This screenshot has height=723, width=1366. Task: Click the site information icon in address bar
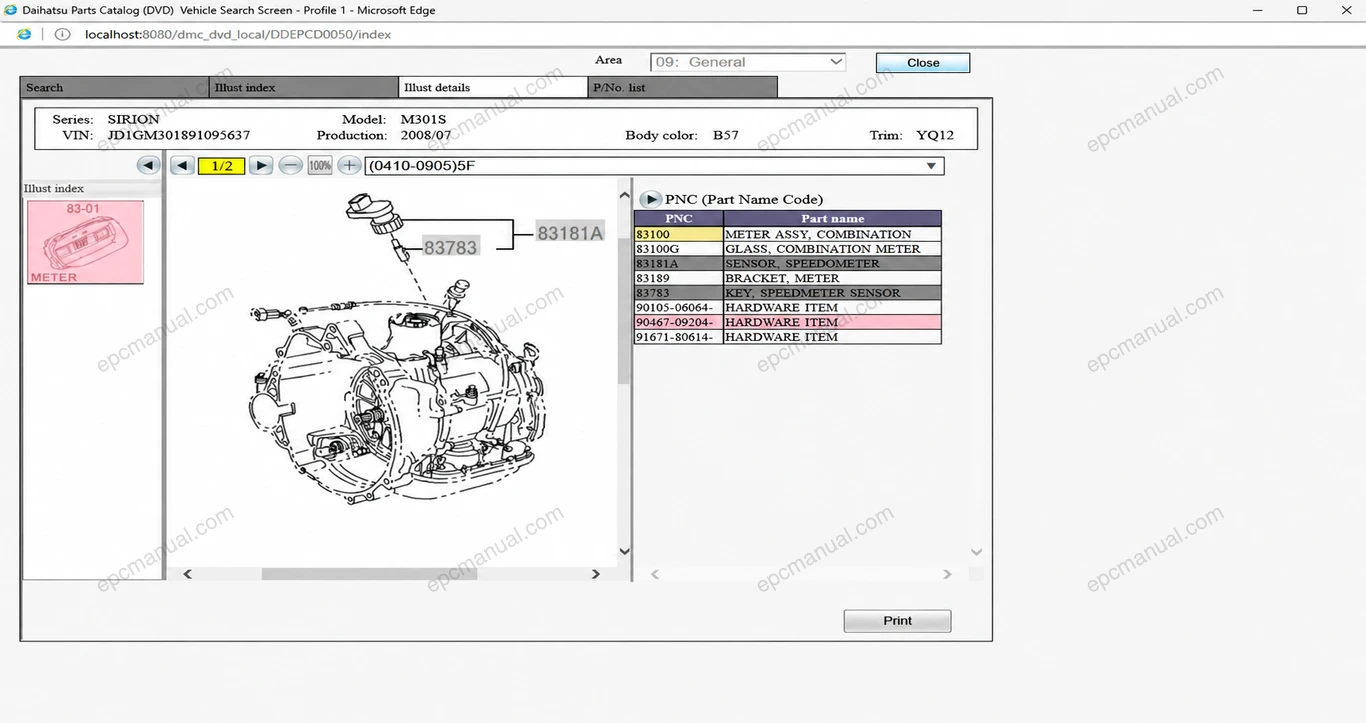tap(62, 34)
